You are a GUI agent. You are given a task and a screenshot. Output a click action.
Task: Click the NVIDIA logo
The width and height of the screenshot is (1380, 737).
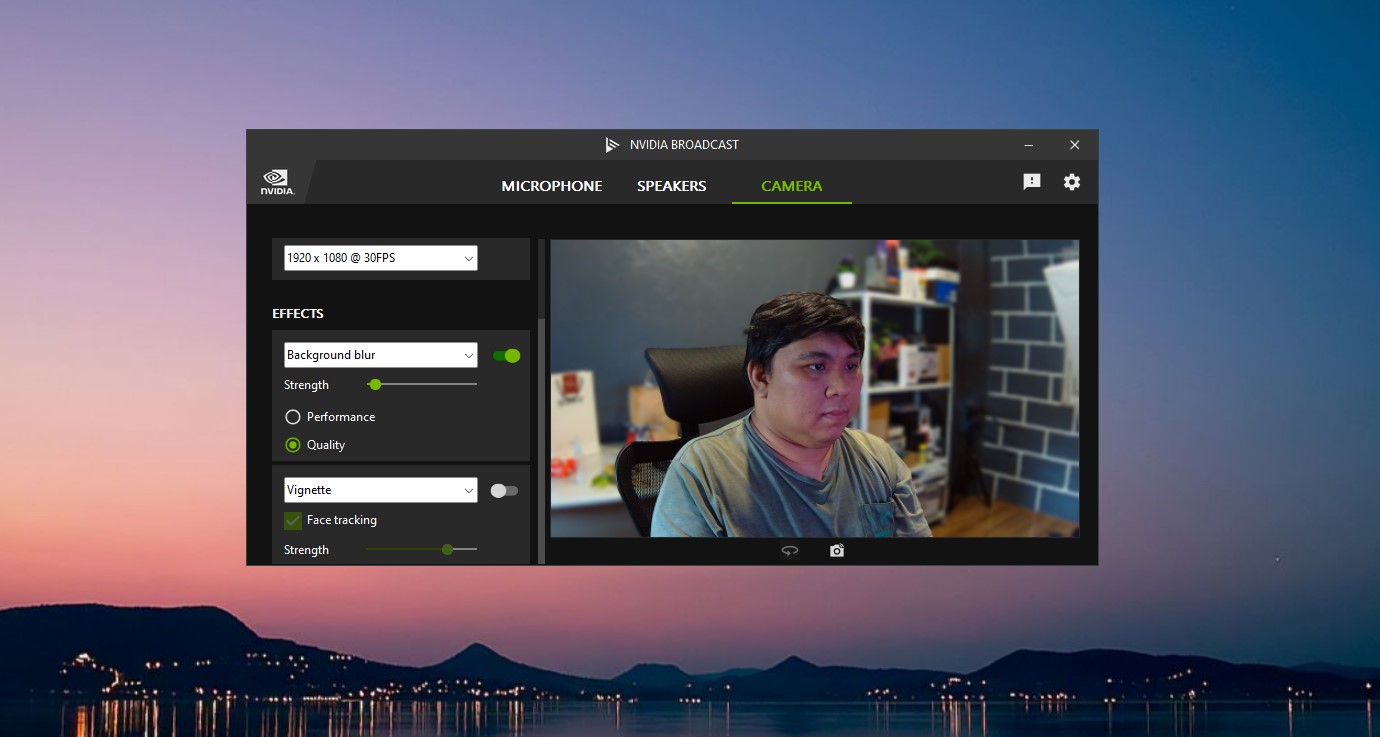(277, 182)
